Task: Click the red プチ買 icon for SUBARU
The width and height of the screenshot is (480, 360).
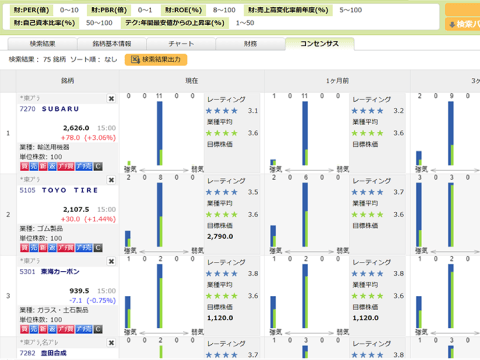Action: click(66, 166)
